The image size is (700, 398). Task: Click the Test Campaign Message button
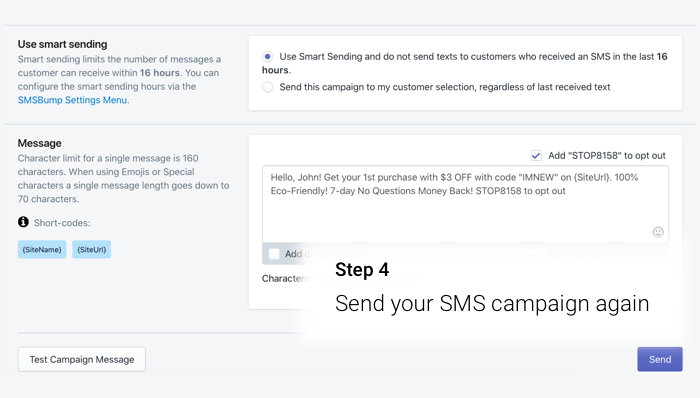[82, 359]
